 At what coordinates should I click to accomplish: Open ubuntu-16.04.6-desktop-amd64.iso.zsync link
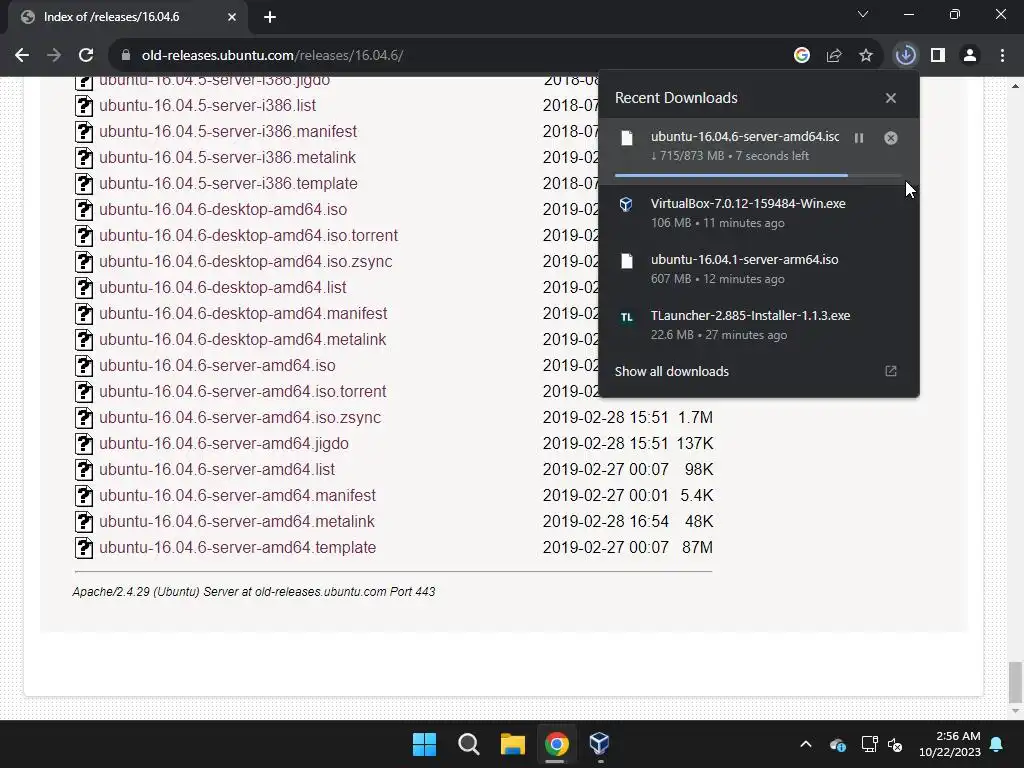(x=246, y=262)
